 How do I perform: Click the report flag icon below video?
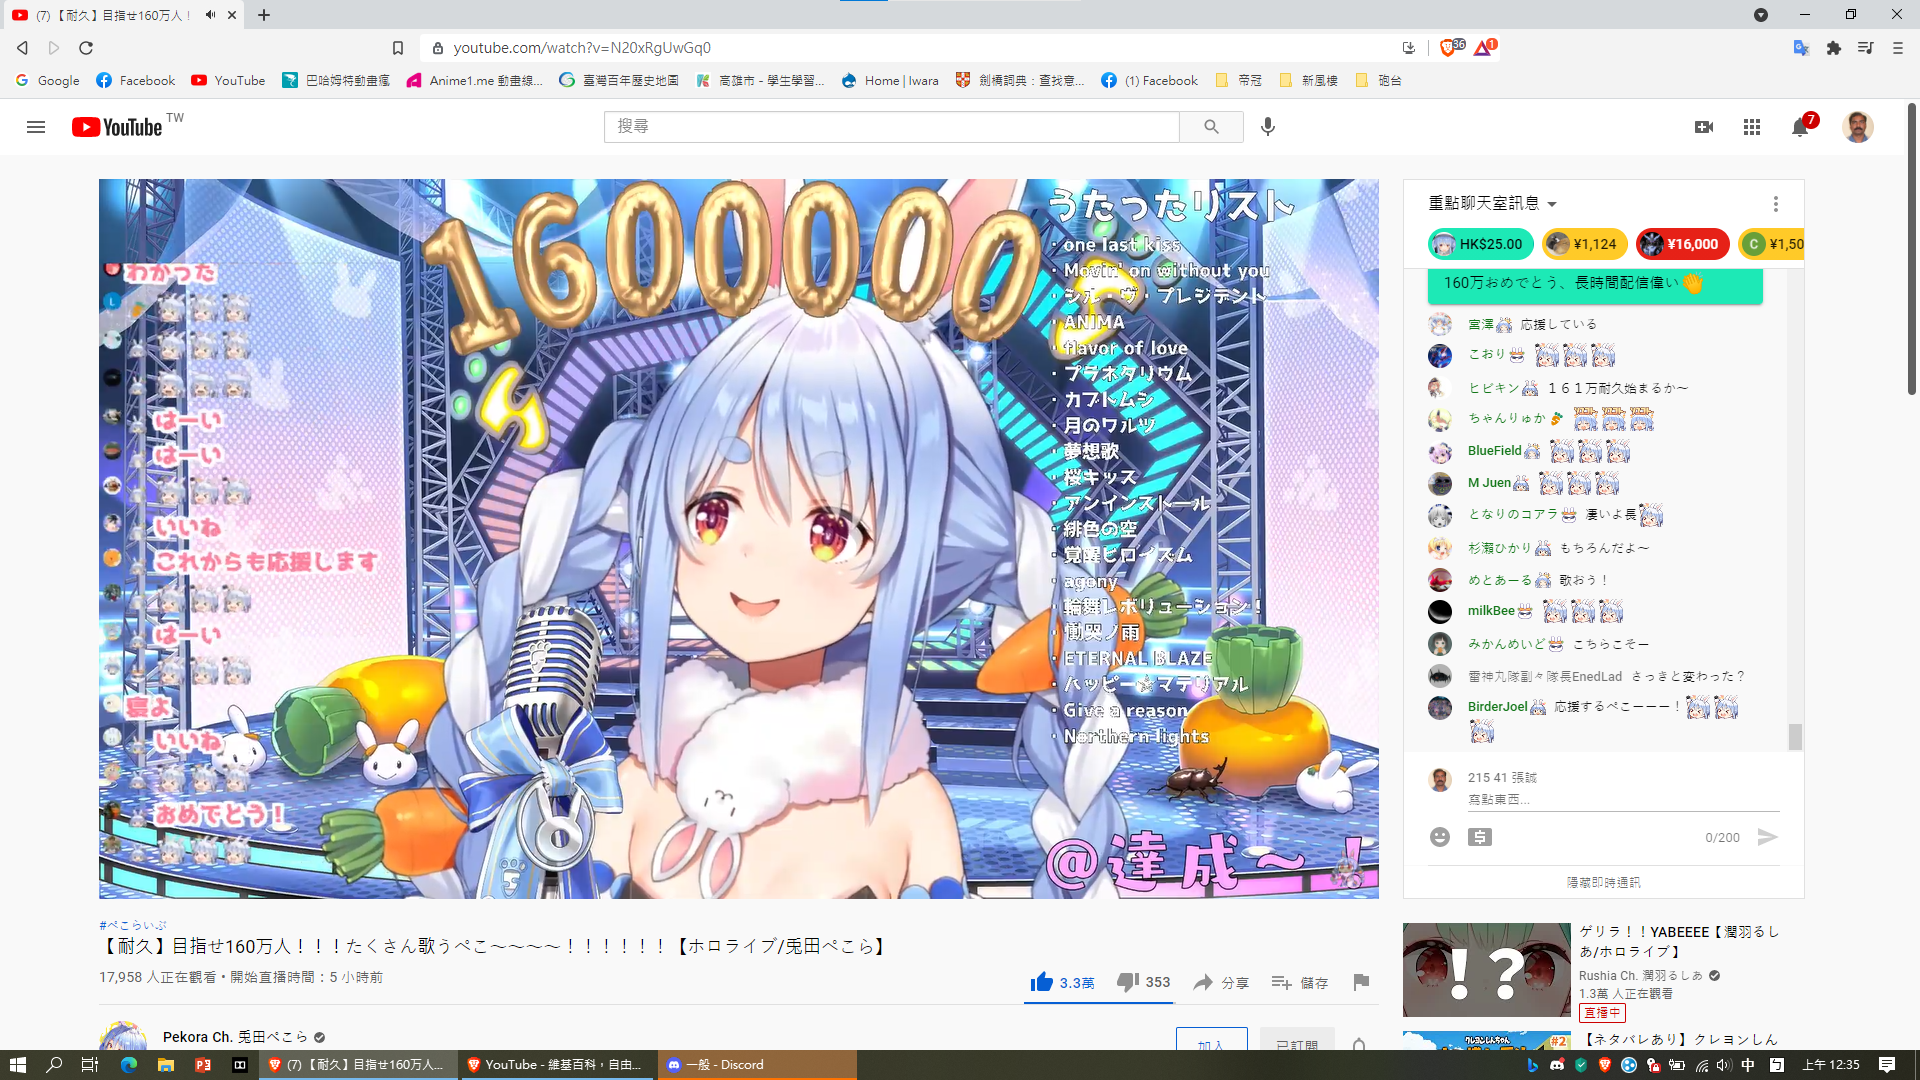click(x=1360, y=982)
